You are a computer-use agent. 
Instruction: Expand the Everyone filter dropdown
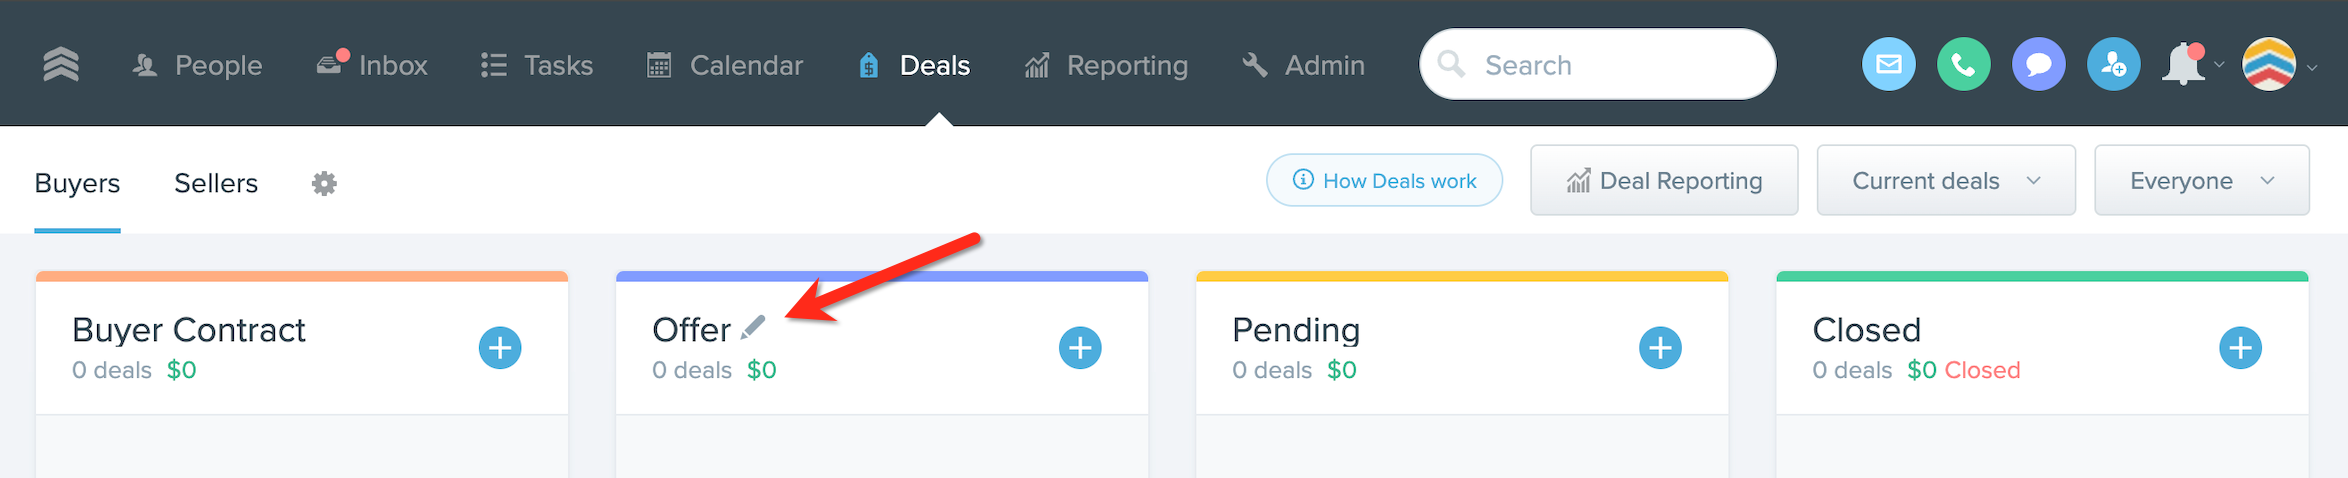pos(2202,180)
